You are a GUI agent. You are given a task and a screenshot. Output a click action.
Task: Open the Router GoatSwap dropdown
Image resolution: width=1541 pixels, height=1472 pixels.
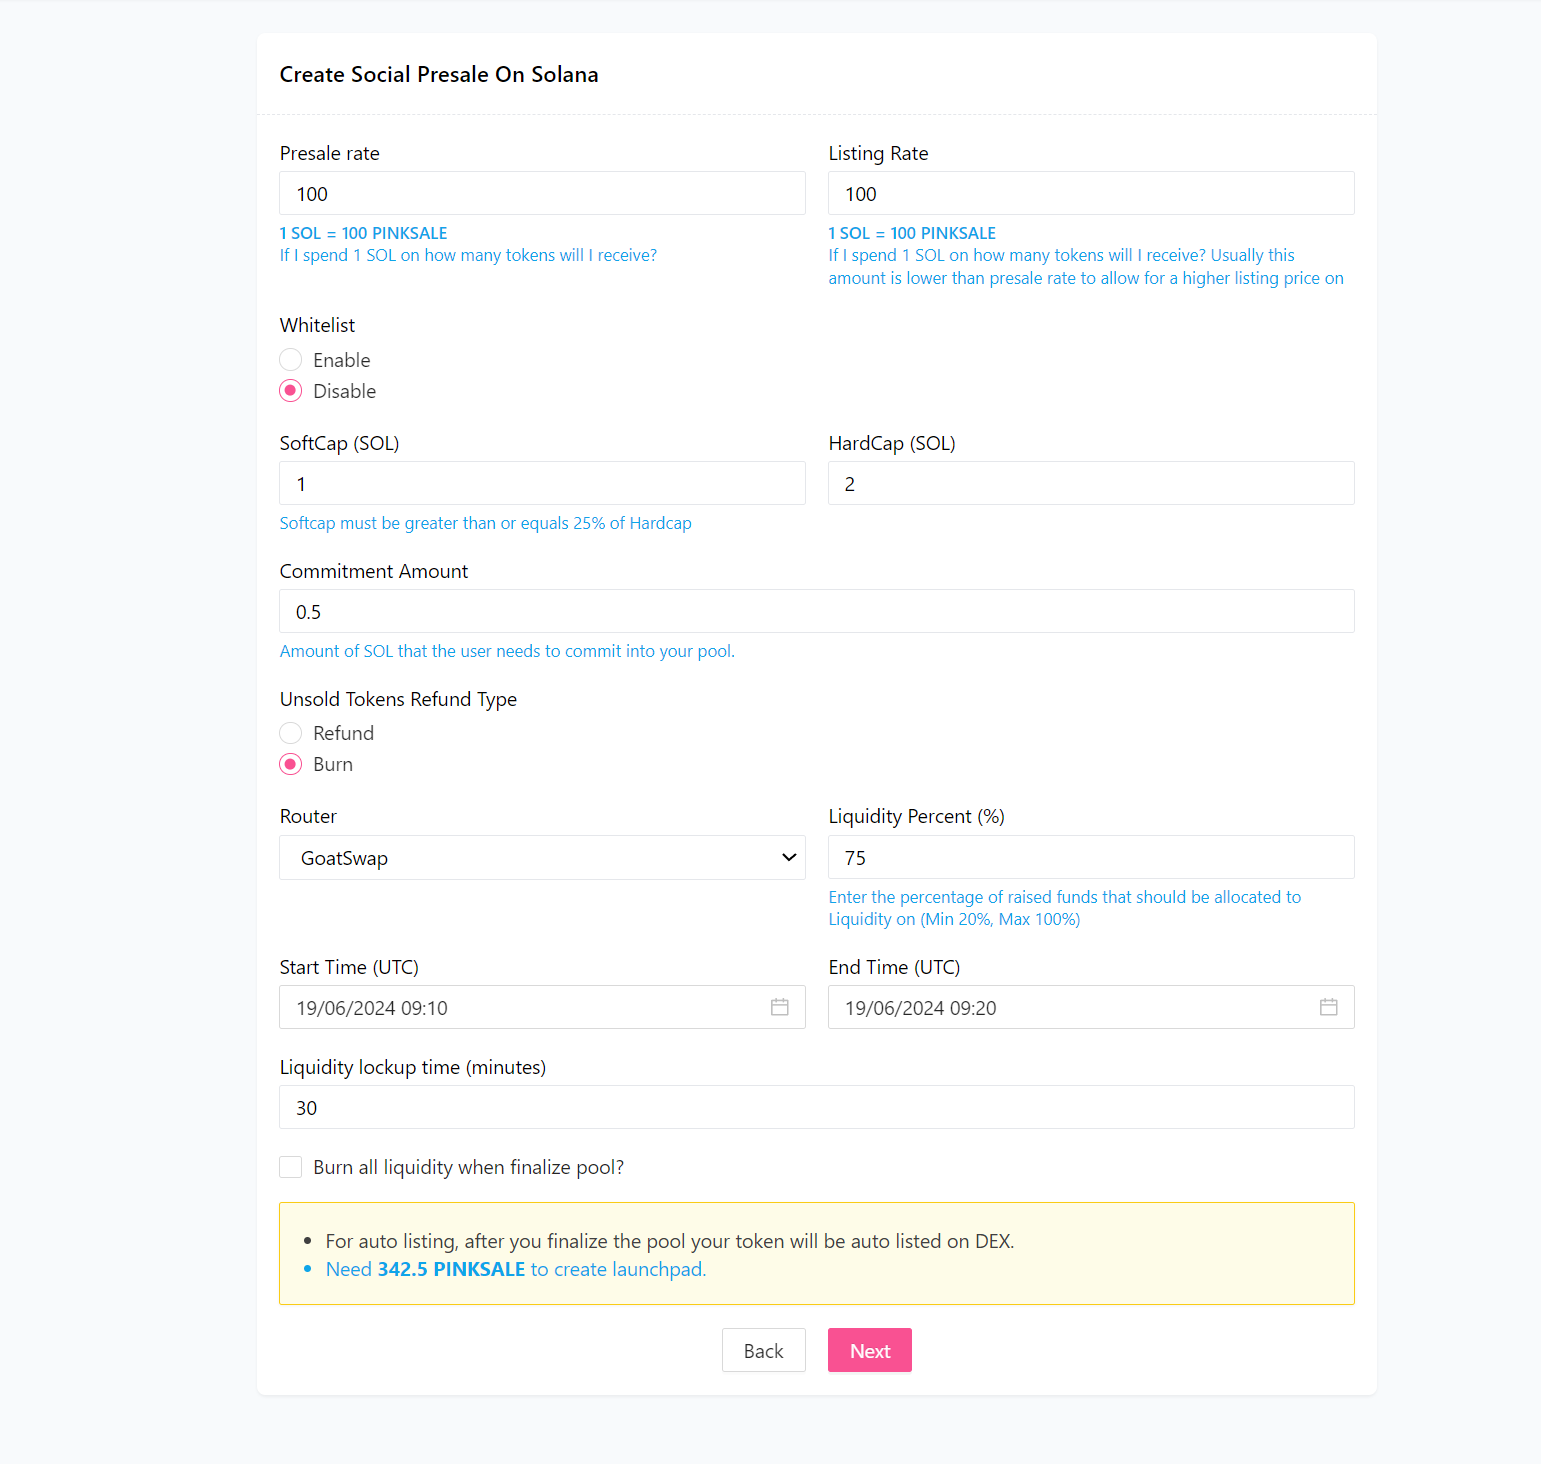pos(542,858)
